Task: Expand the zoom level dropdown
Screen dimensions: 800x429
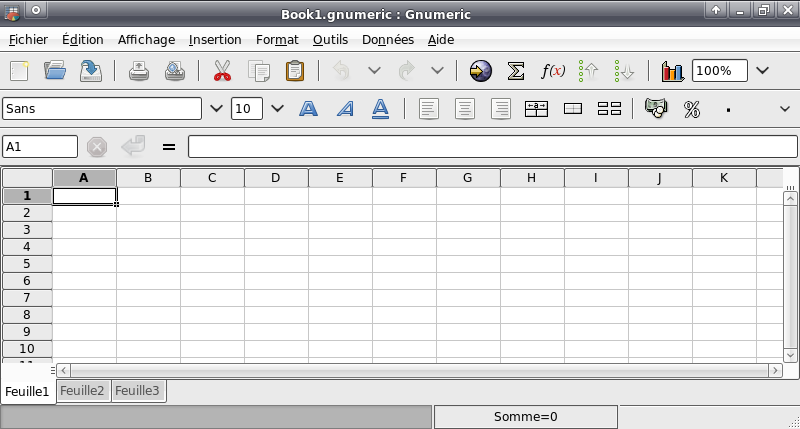Action: [x=762, y=70]
